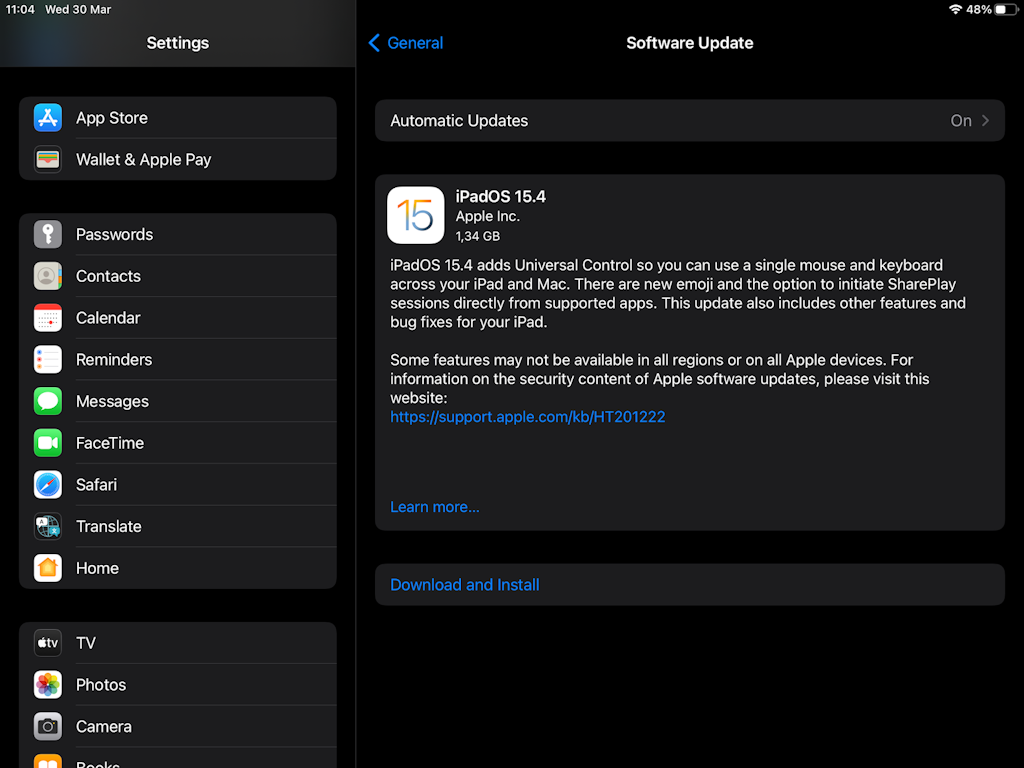Open the Translate settings icon
Screen dimensions: 1024x768
[47, 526]
